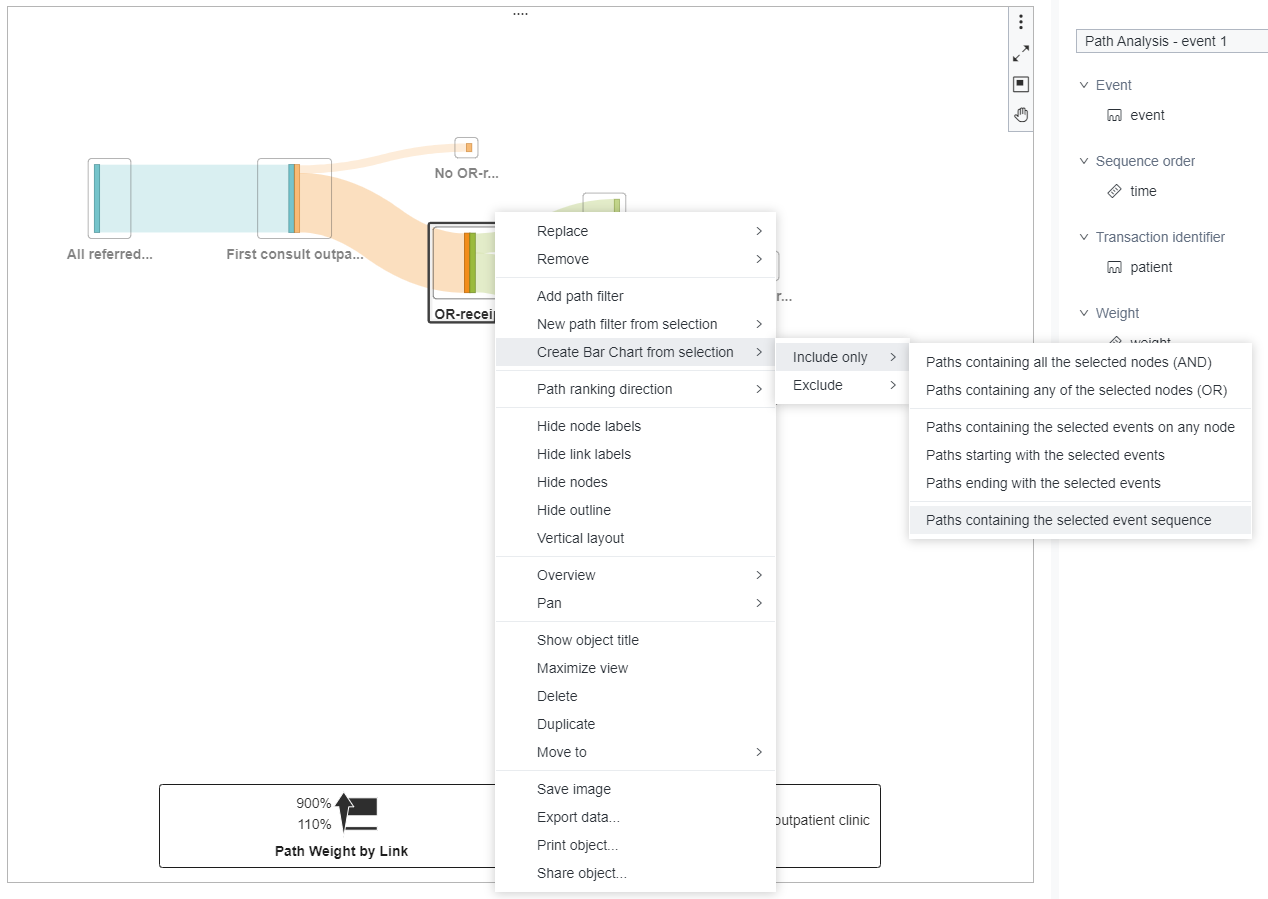Collapse the Transaction identifier section
This screenshot has width=1268, height=899.
pos(1084,237)
